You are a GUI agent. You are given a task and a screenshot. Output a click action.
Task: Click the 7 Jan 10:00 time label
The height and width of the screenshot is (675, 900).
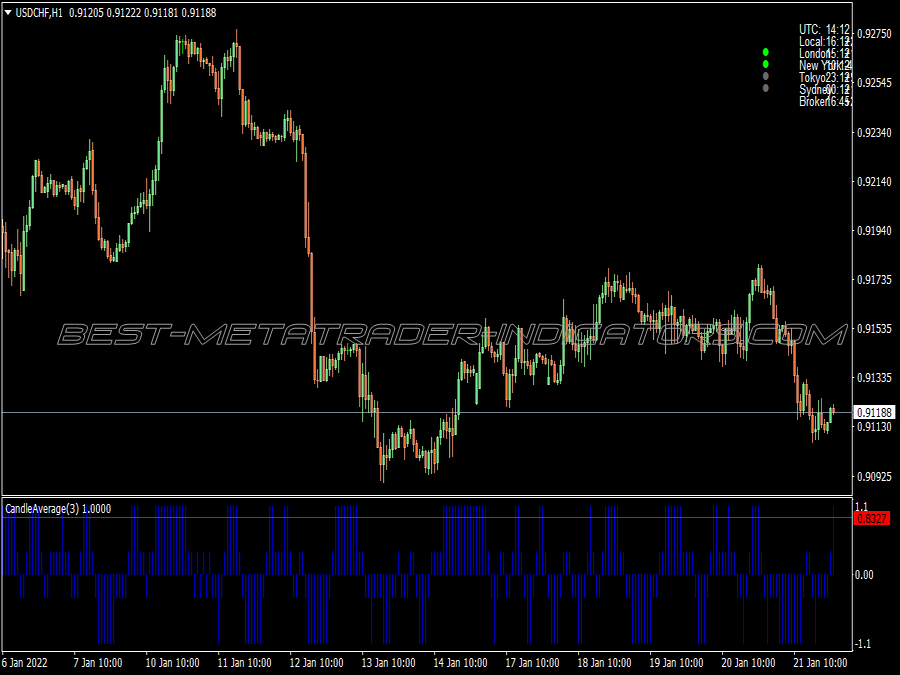98,662
